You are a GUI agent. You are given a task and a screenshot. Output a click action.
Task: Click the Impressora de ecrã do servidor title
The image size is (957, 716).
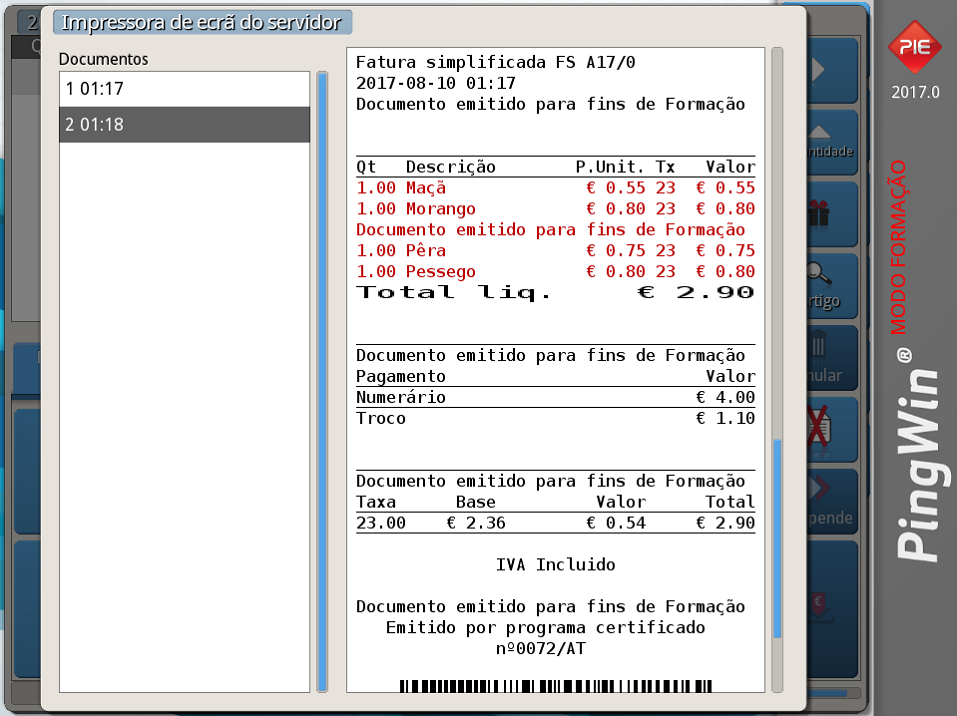(x=202, y=23)
